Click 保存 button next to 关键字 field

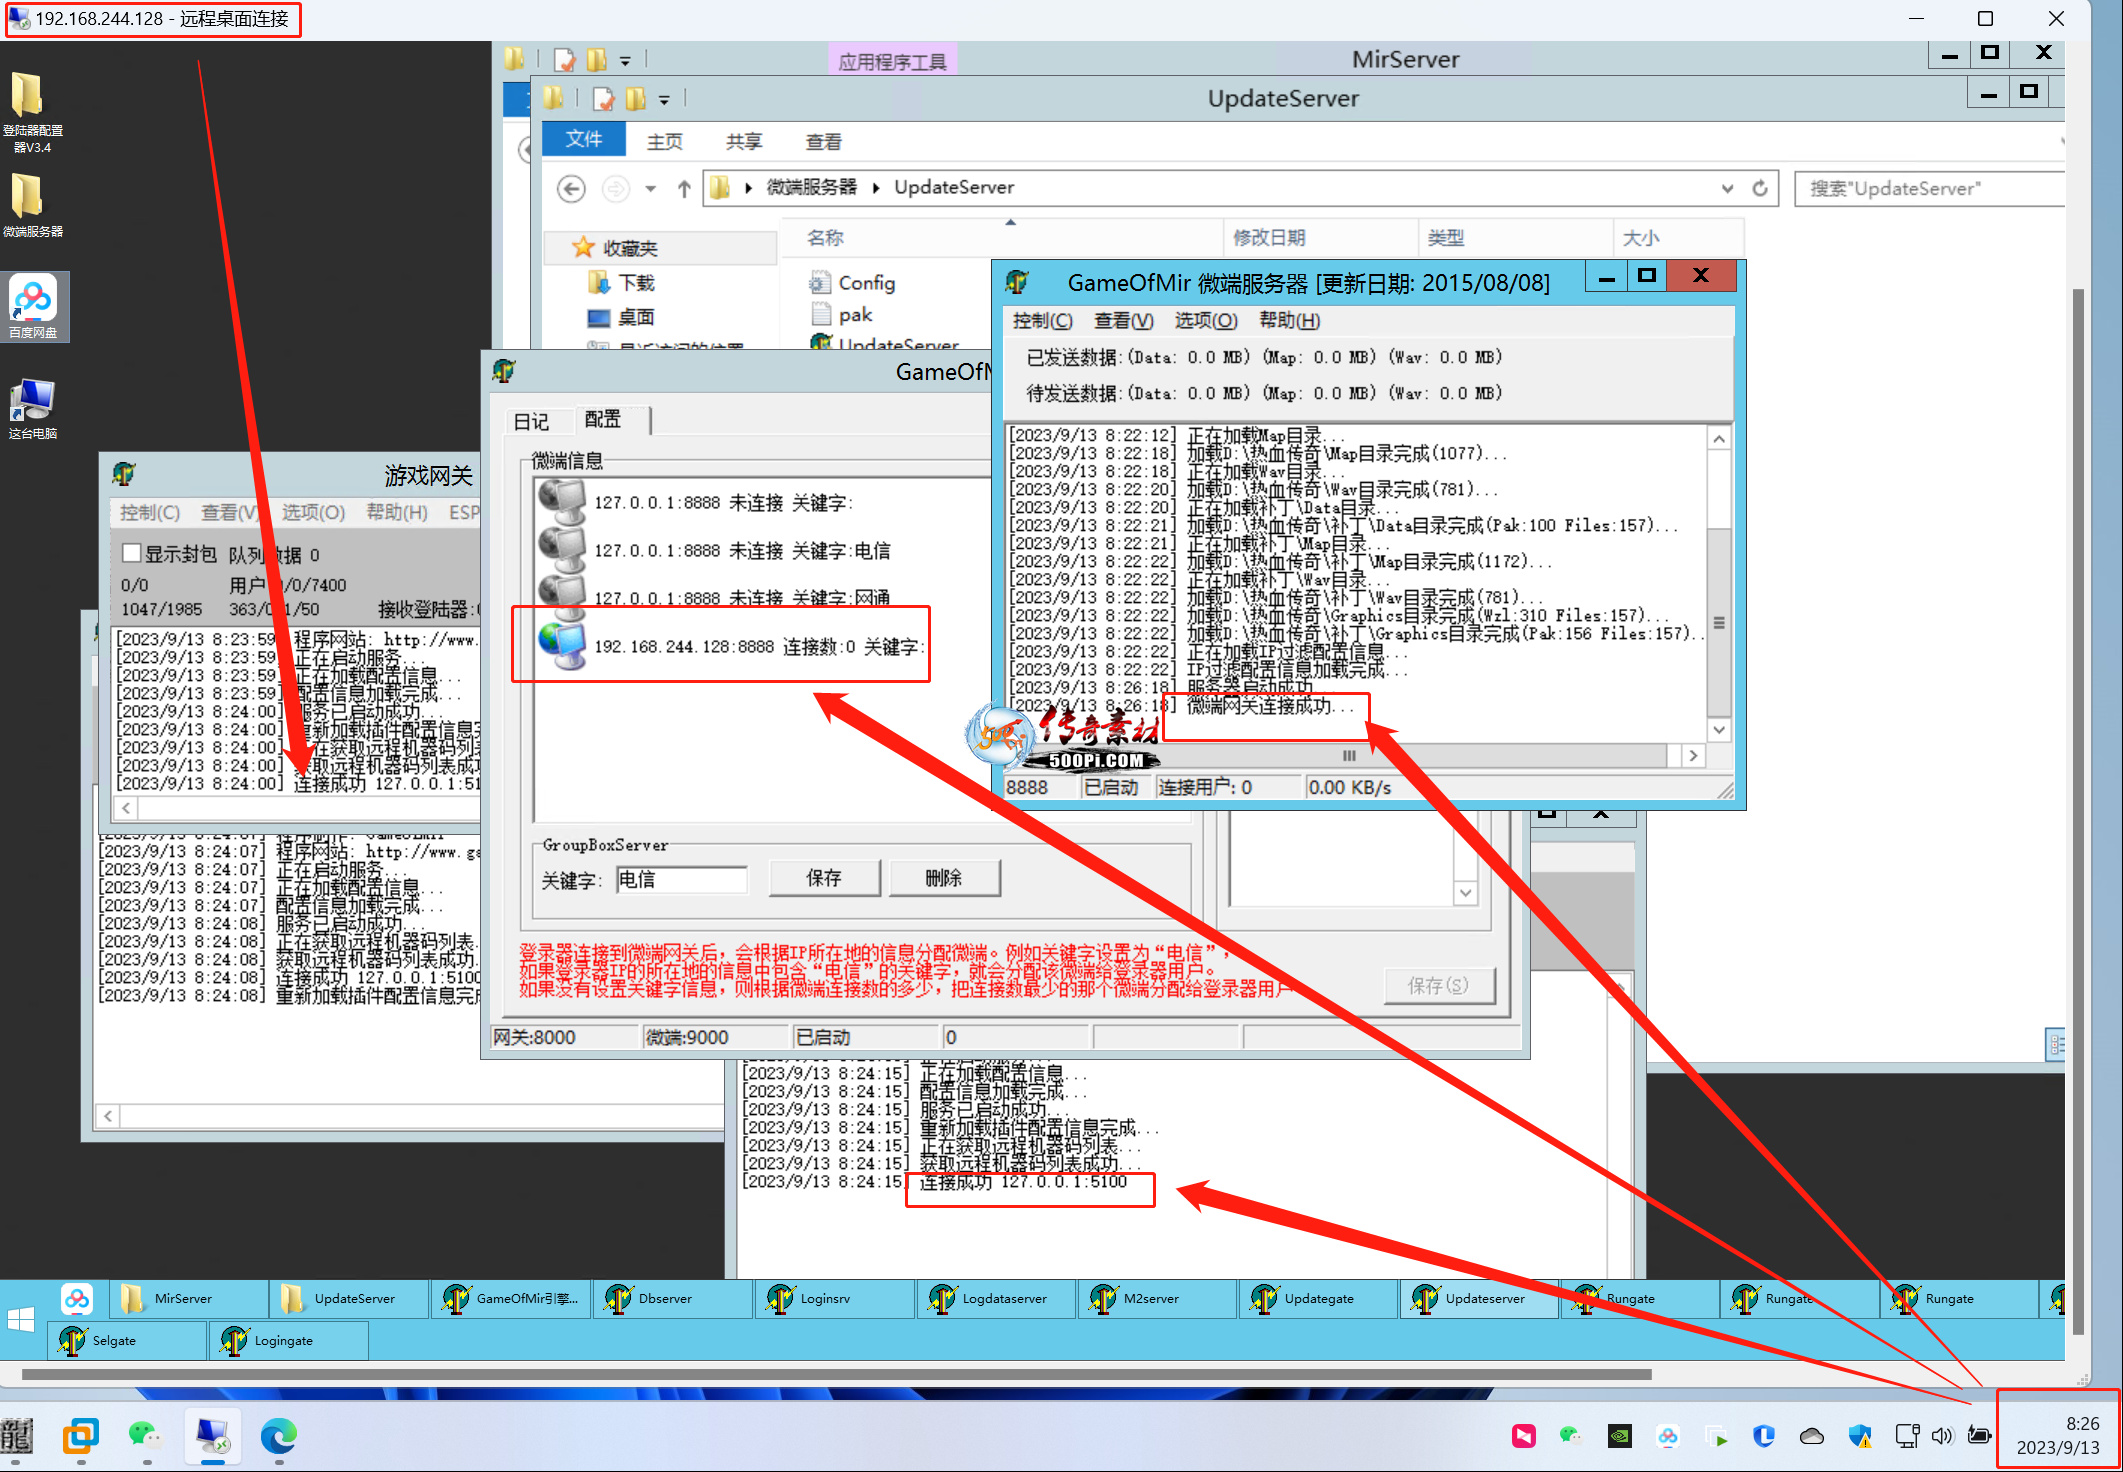pyautogui.click(x=824, y=878)
